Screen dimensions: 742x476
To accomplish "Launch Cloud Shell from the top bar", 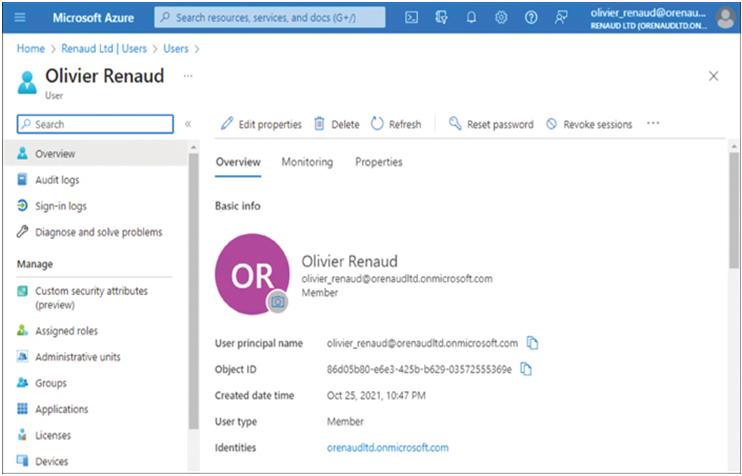I will [x=411, y=18].
